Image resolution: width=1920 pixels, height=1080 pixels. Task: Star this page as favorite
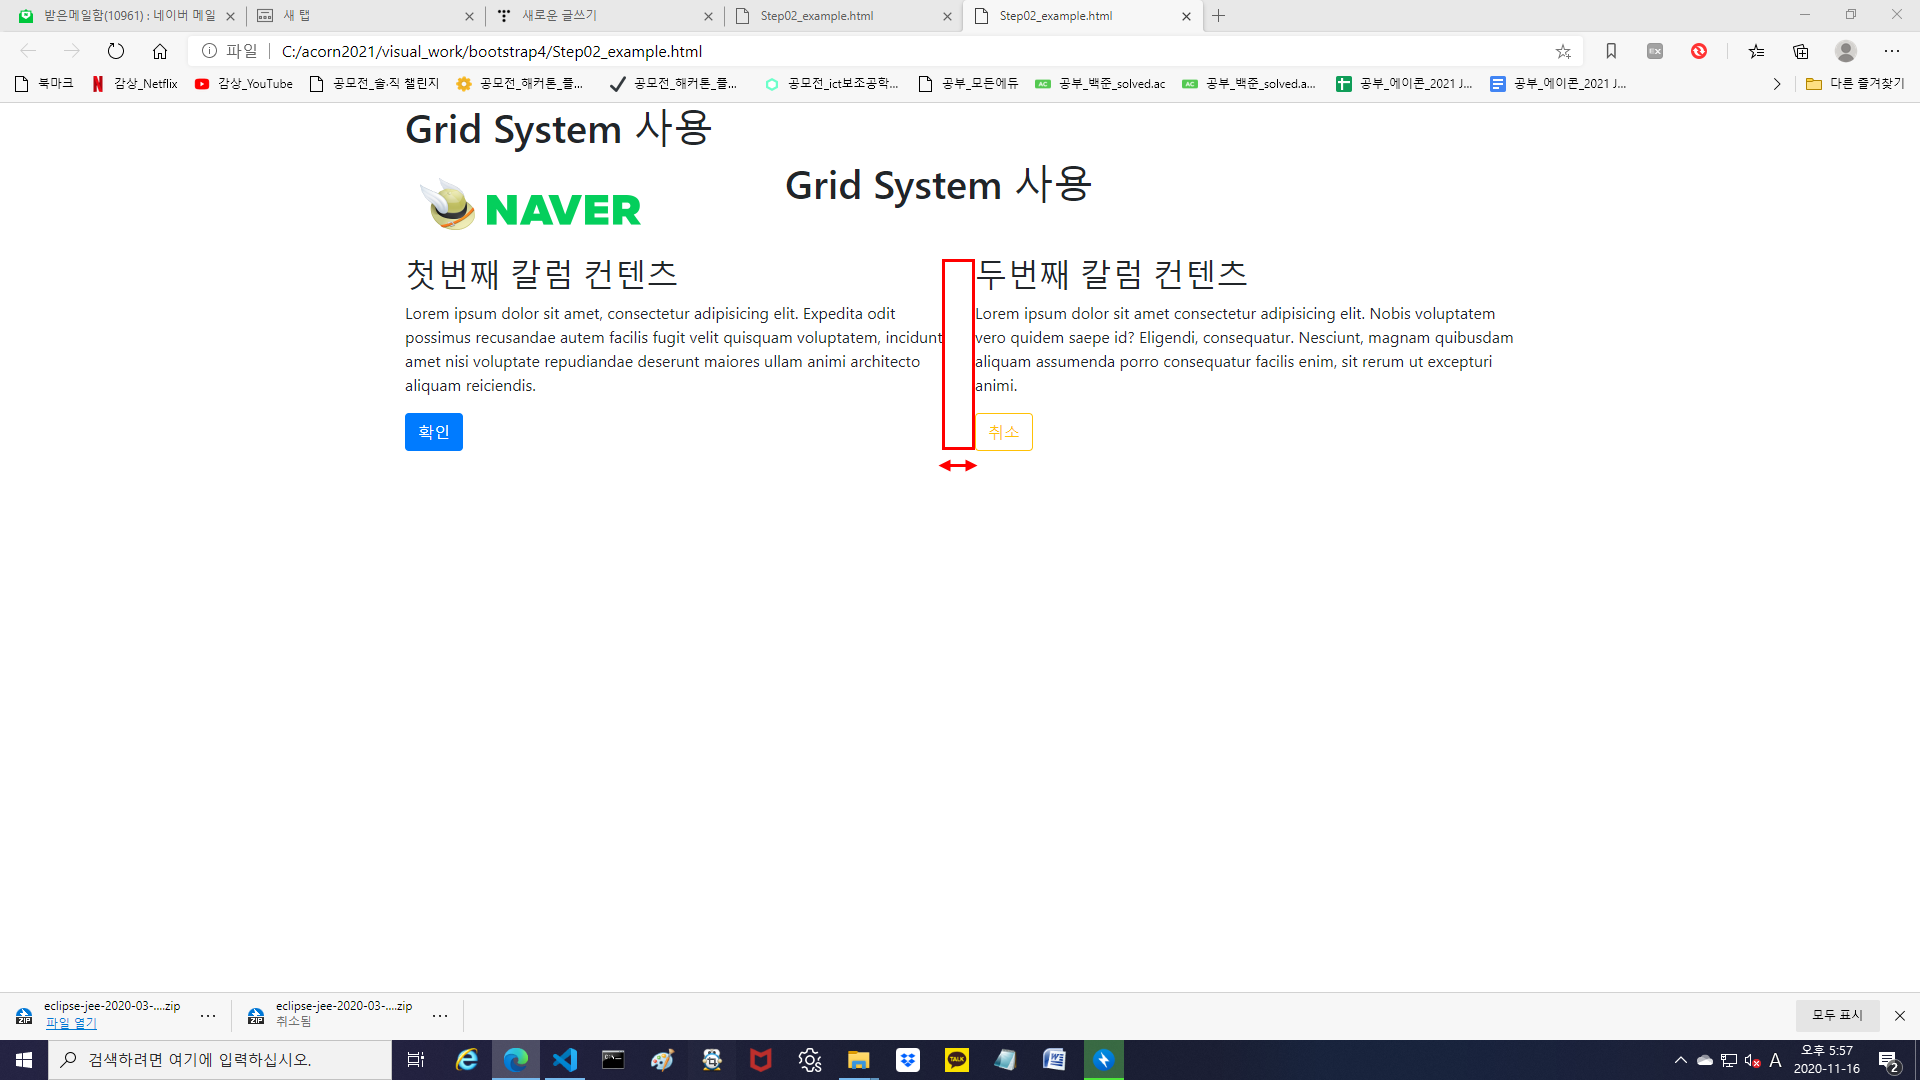pos(1563,51)
